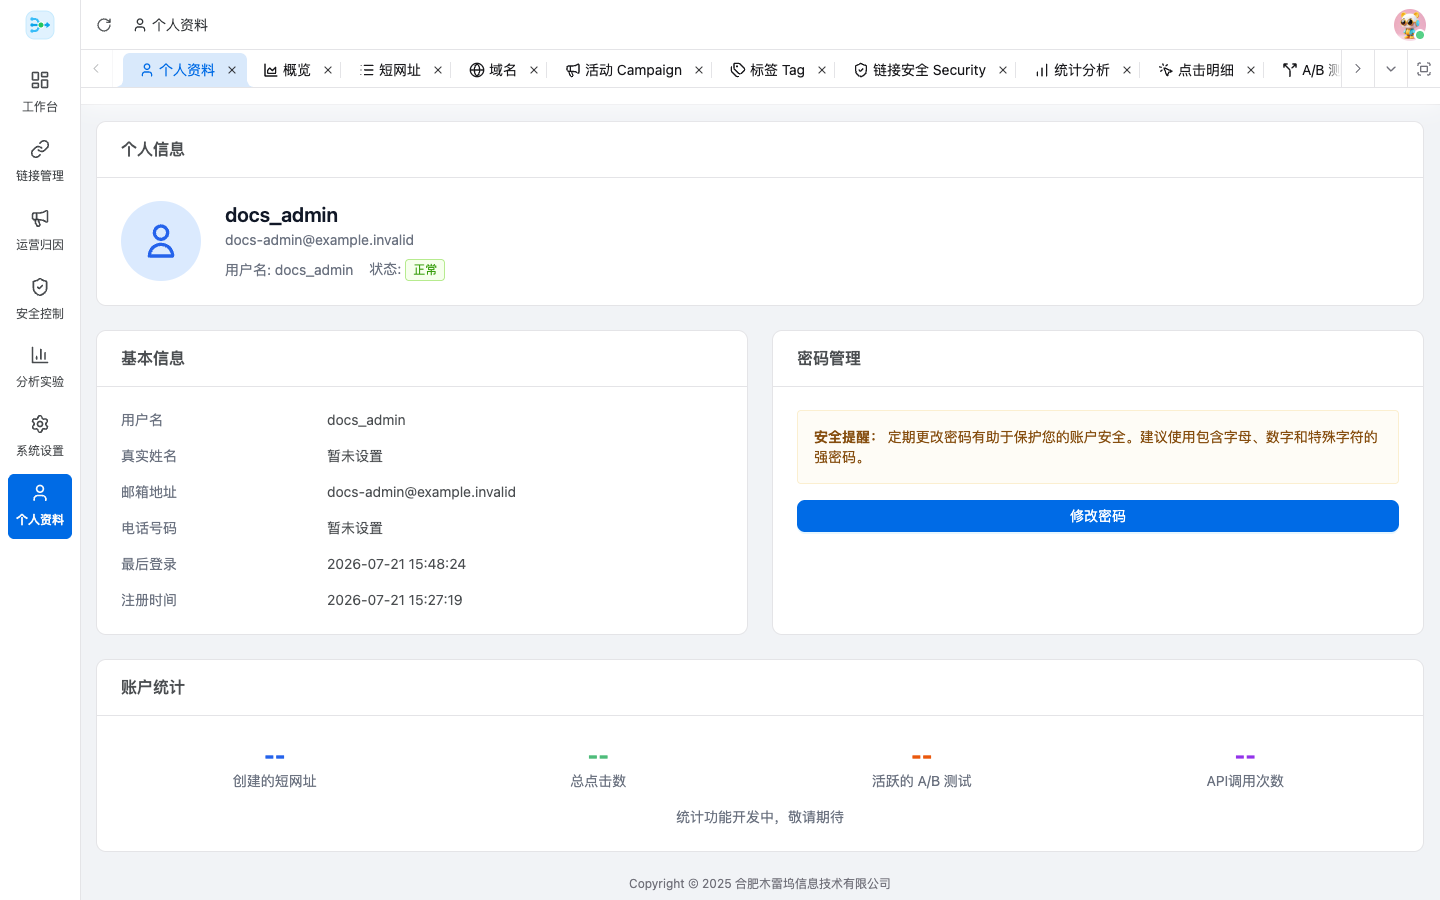Select the 个人资料 sidebar item
The width and height of the screenshot is (1440, 900).
click(x=40, y=506)
